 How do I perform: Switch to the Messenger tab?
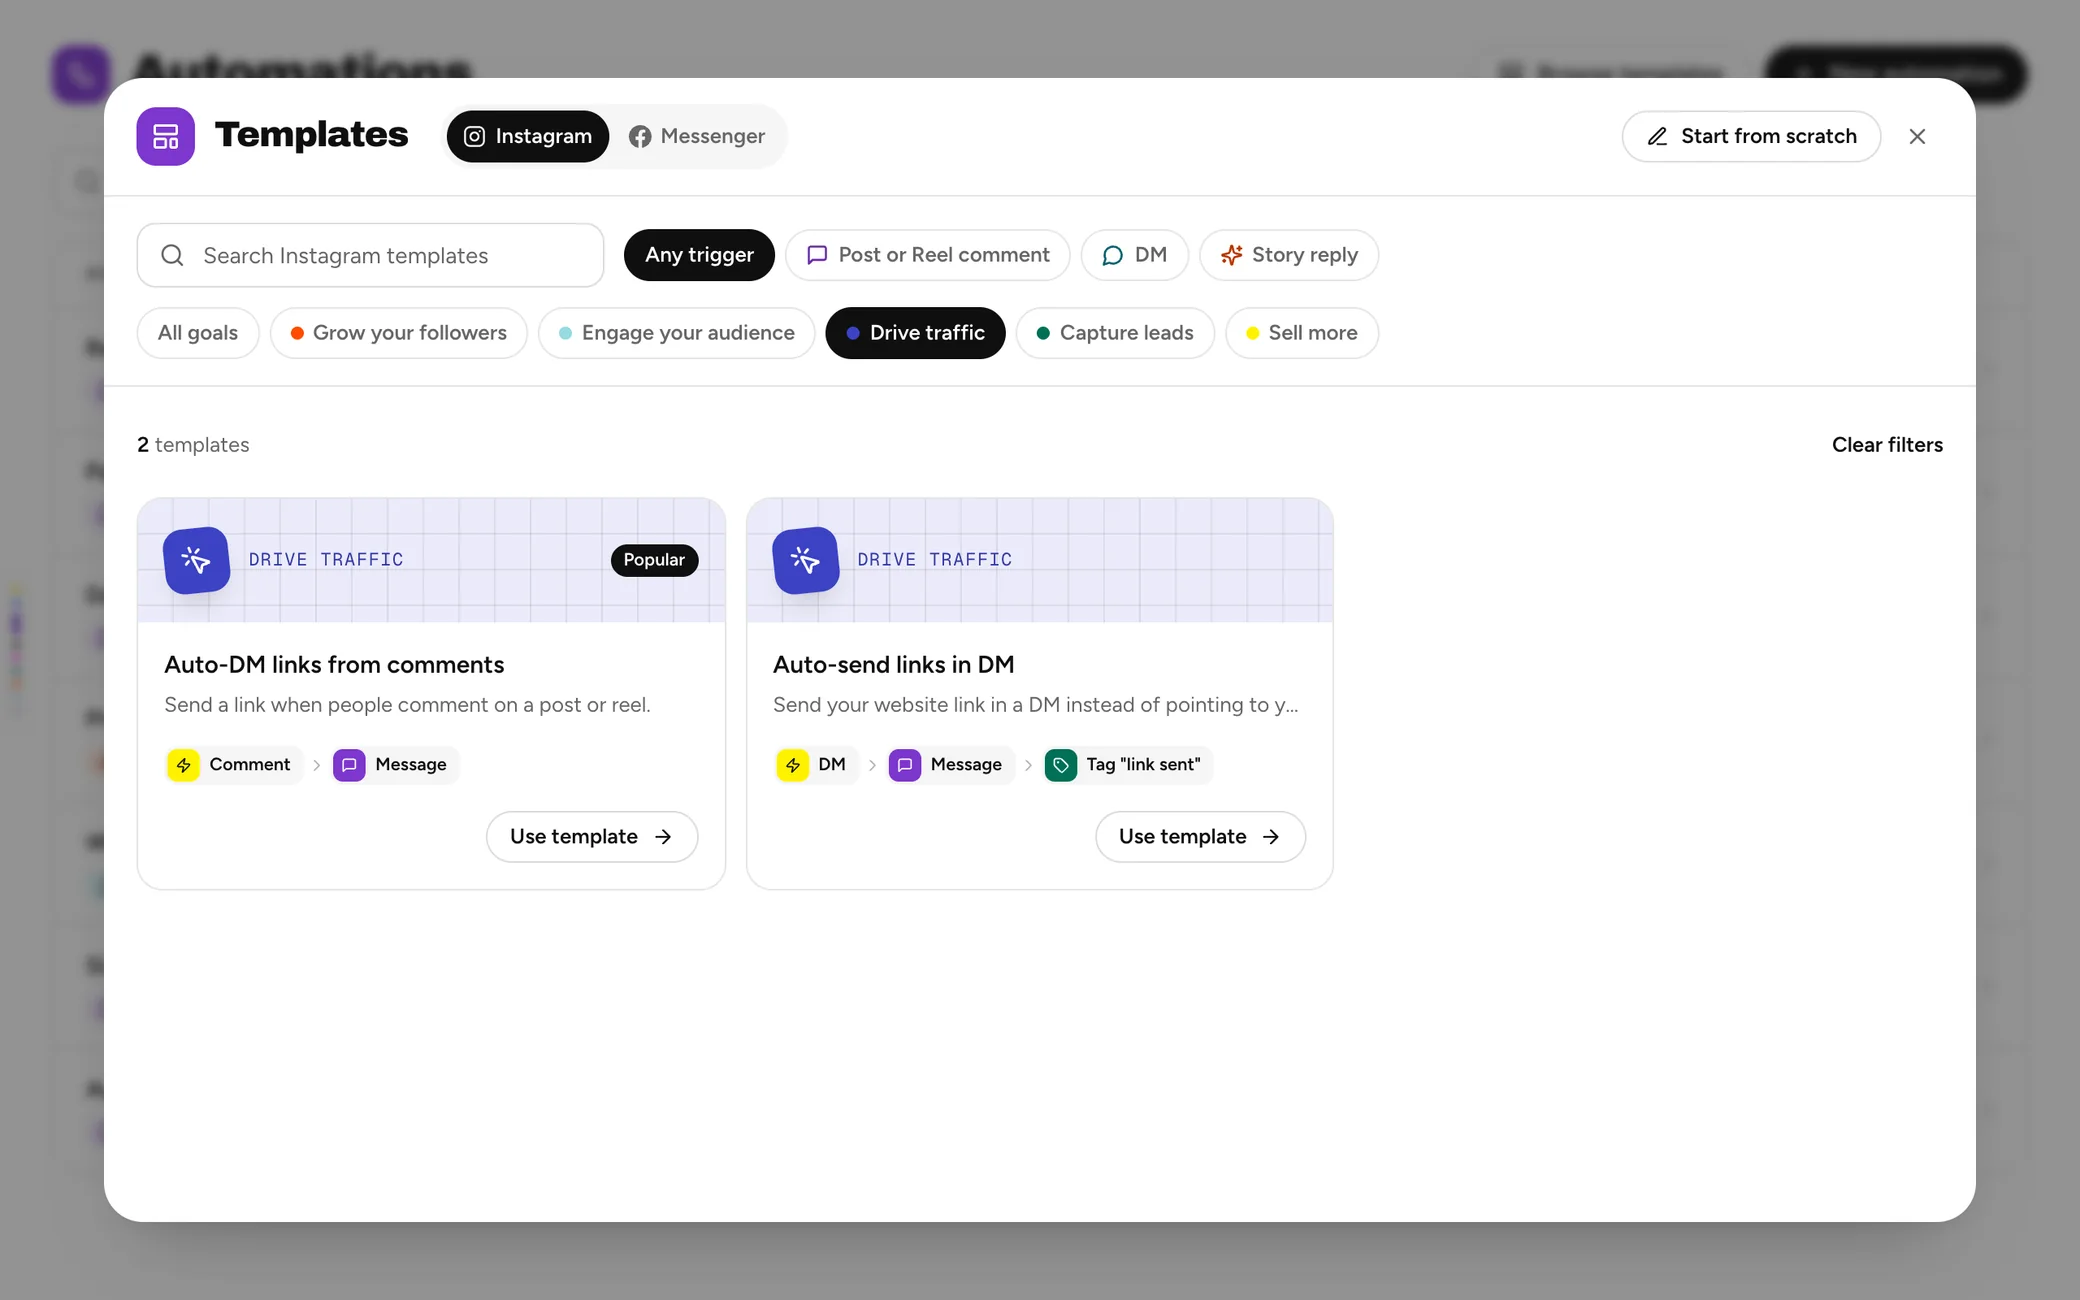point(697,136)
